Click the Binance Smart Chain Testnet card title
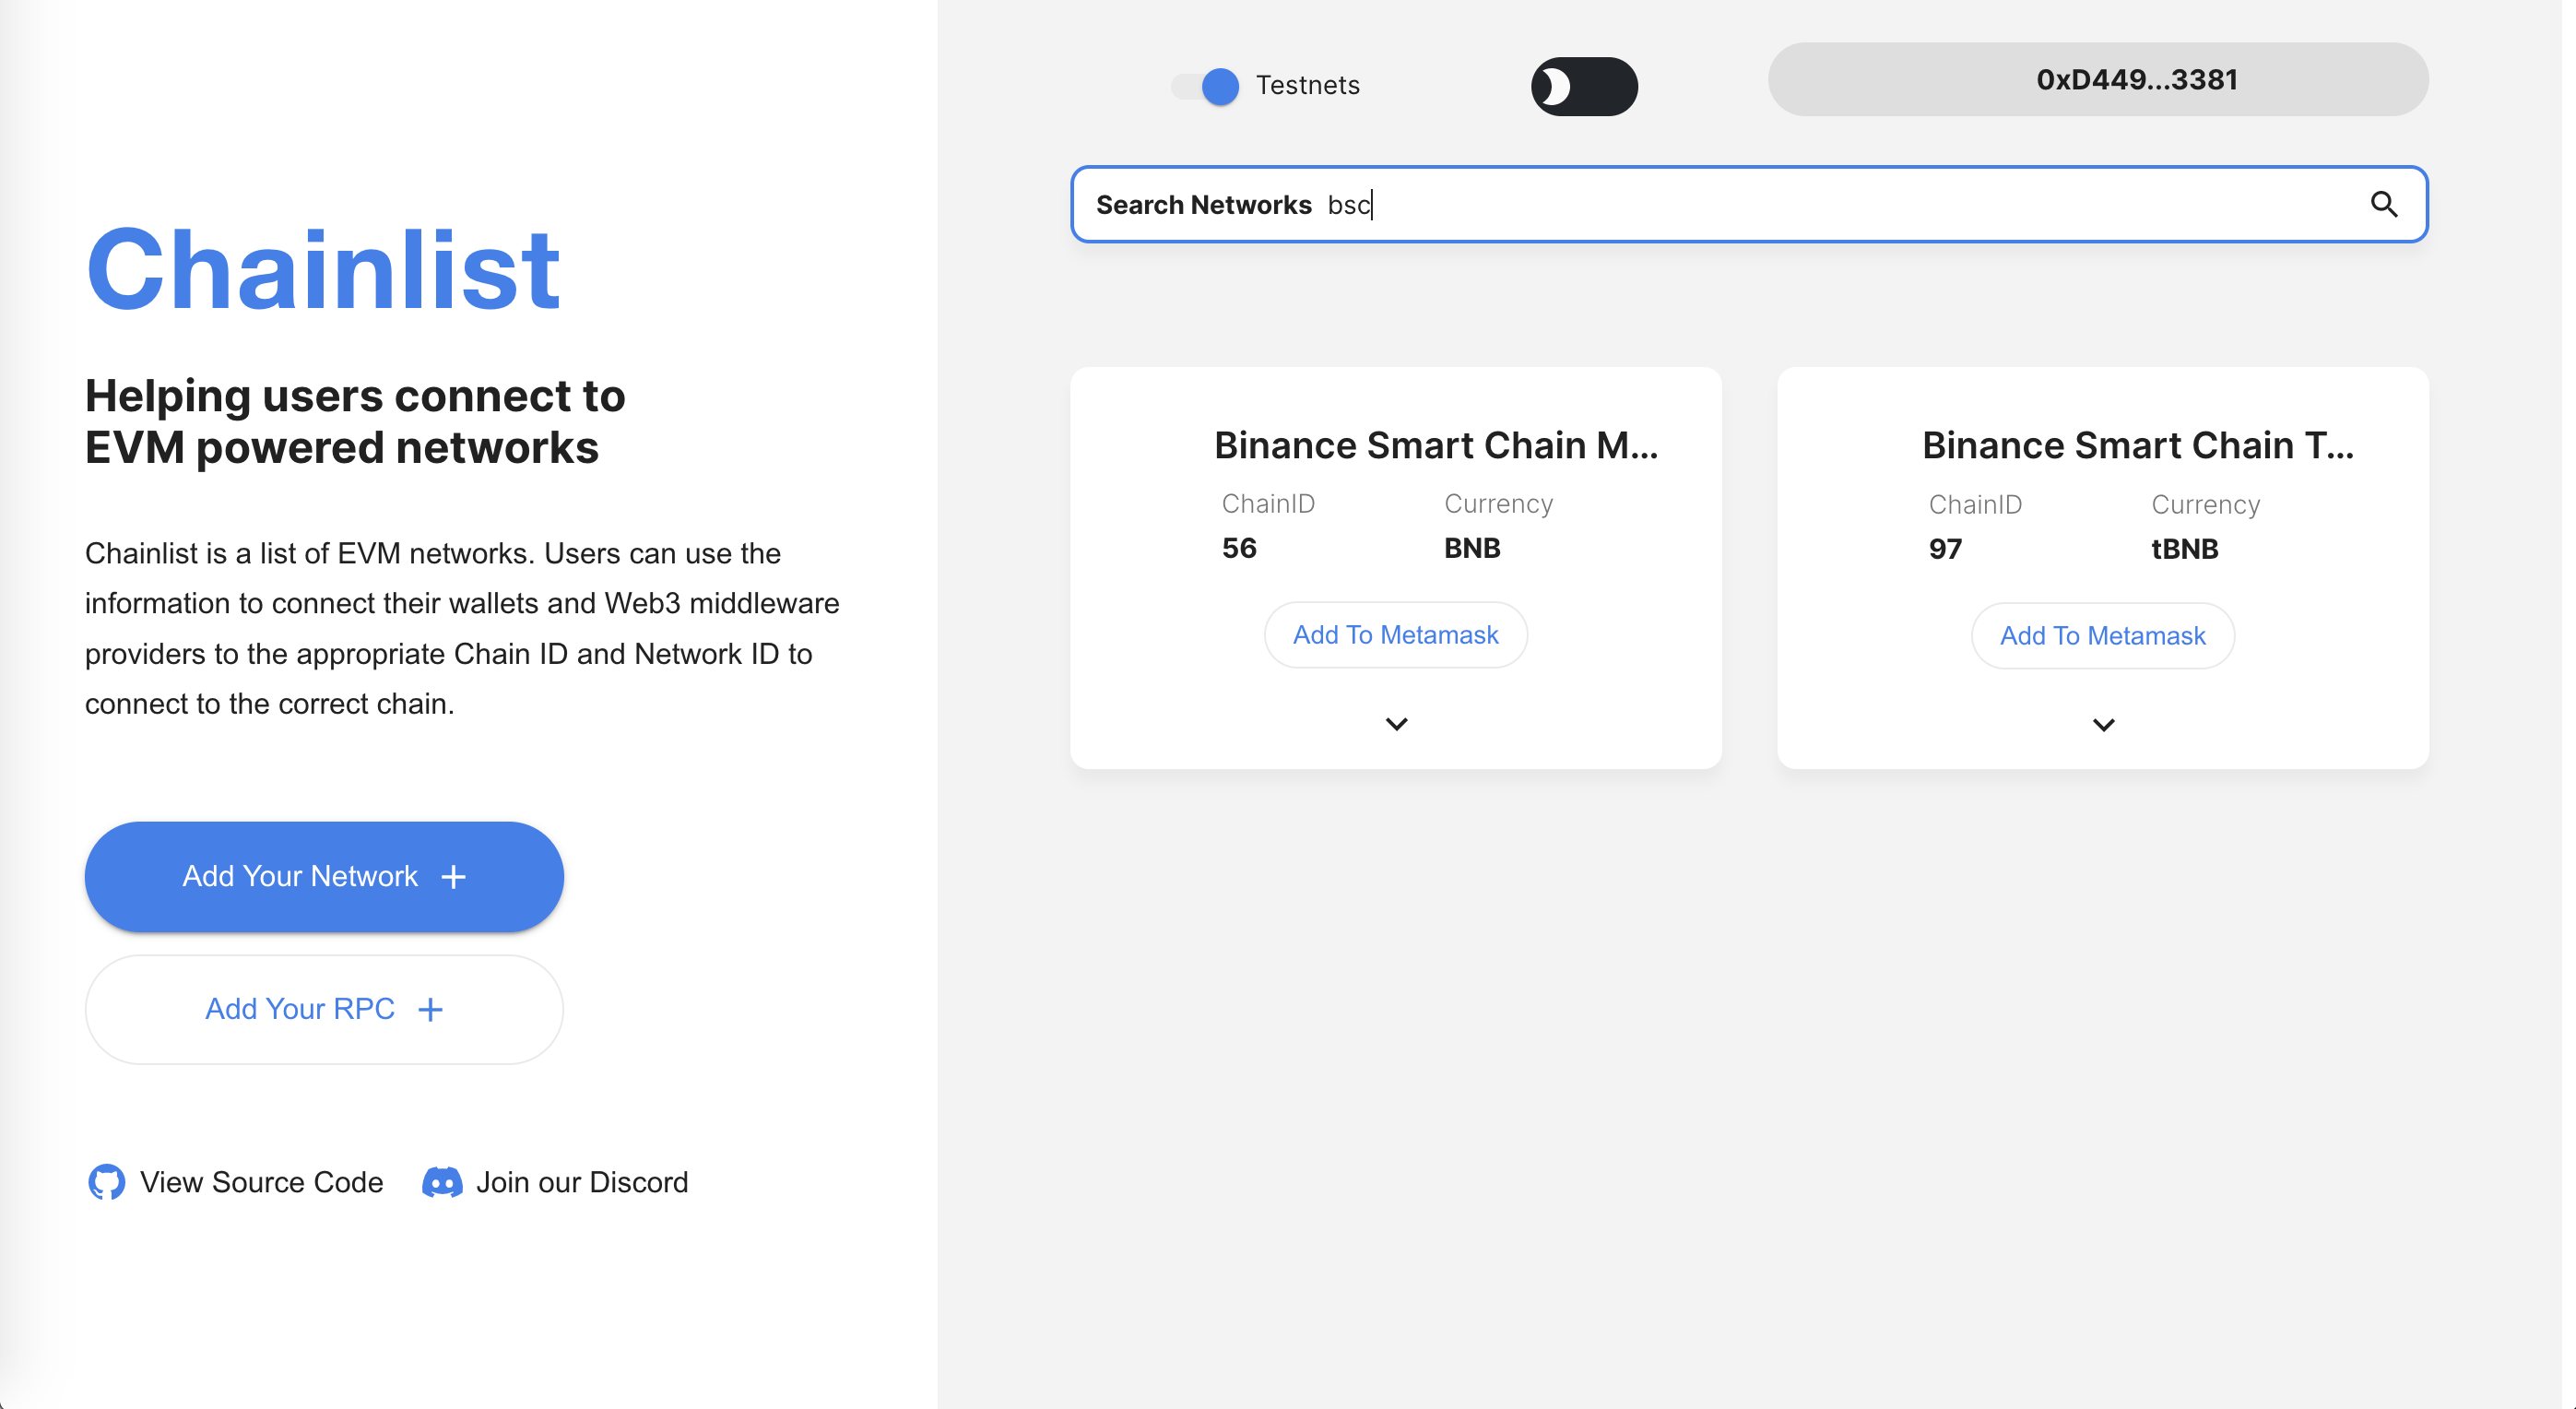 tap(2137, 446)
